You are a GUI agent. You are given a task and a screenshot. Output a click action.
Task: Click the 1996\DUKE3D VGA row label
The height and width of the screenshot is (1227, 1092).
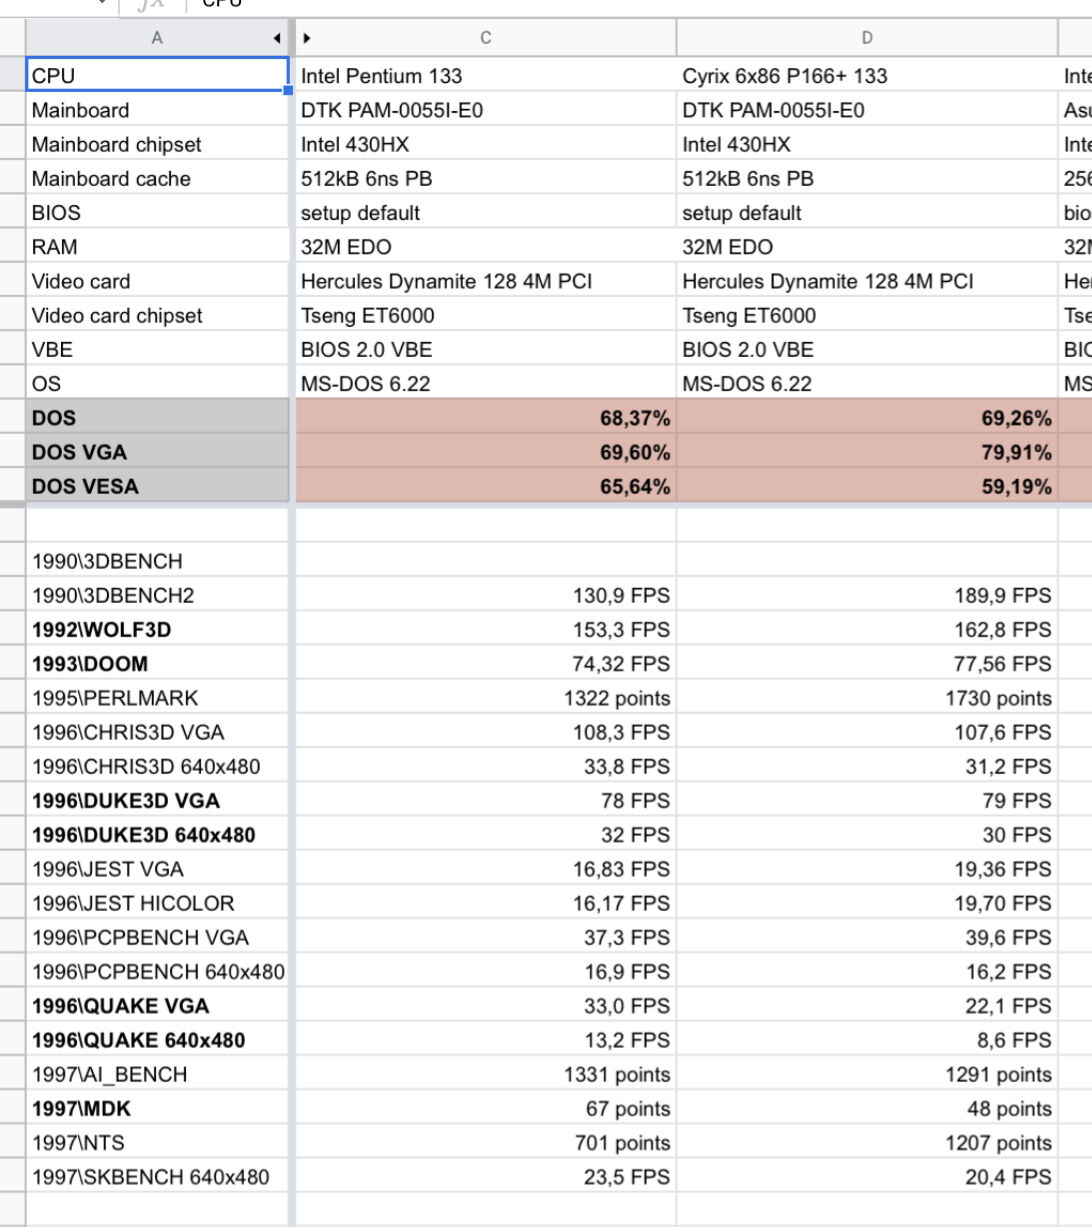click(157, 800)
